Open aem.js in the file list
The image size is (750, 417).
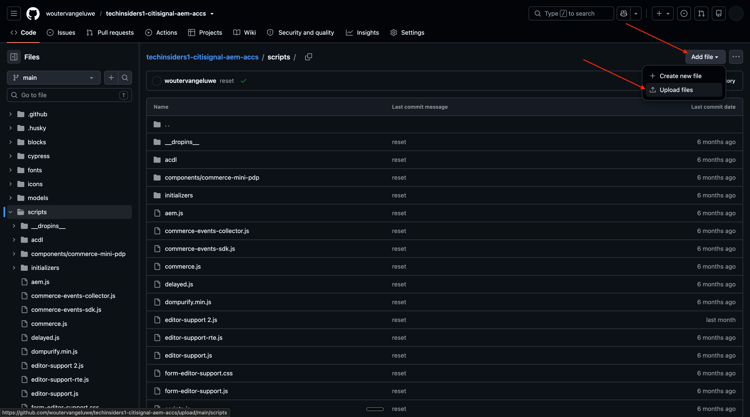click(x=174, y=213)
